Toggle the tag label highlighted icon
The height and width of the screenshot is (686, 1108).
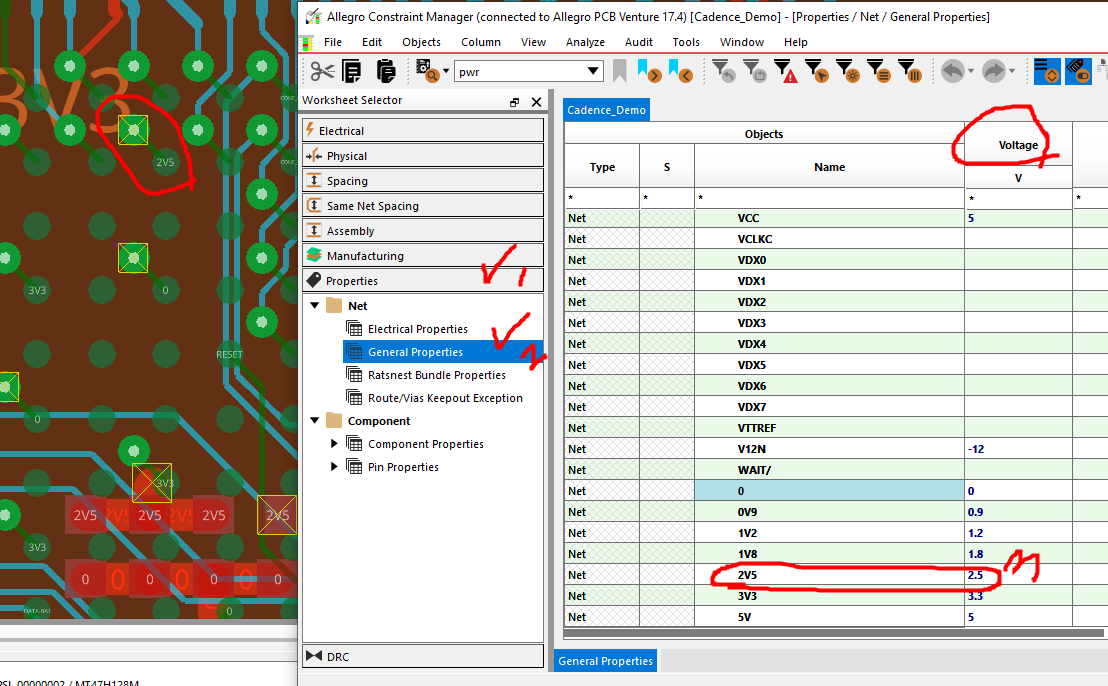pos(1078,71)
